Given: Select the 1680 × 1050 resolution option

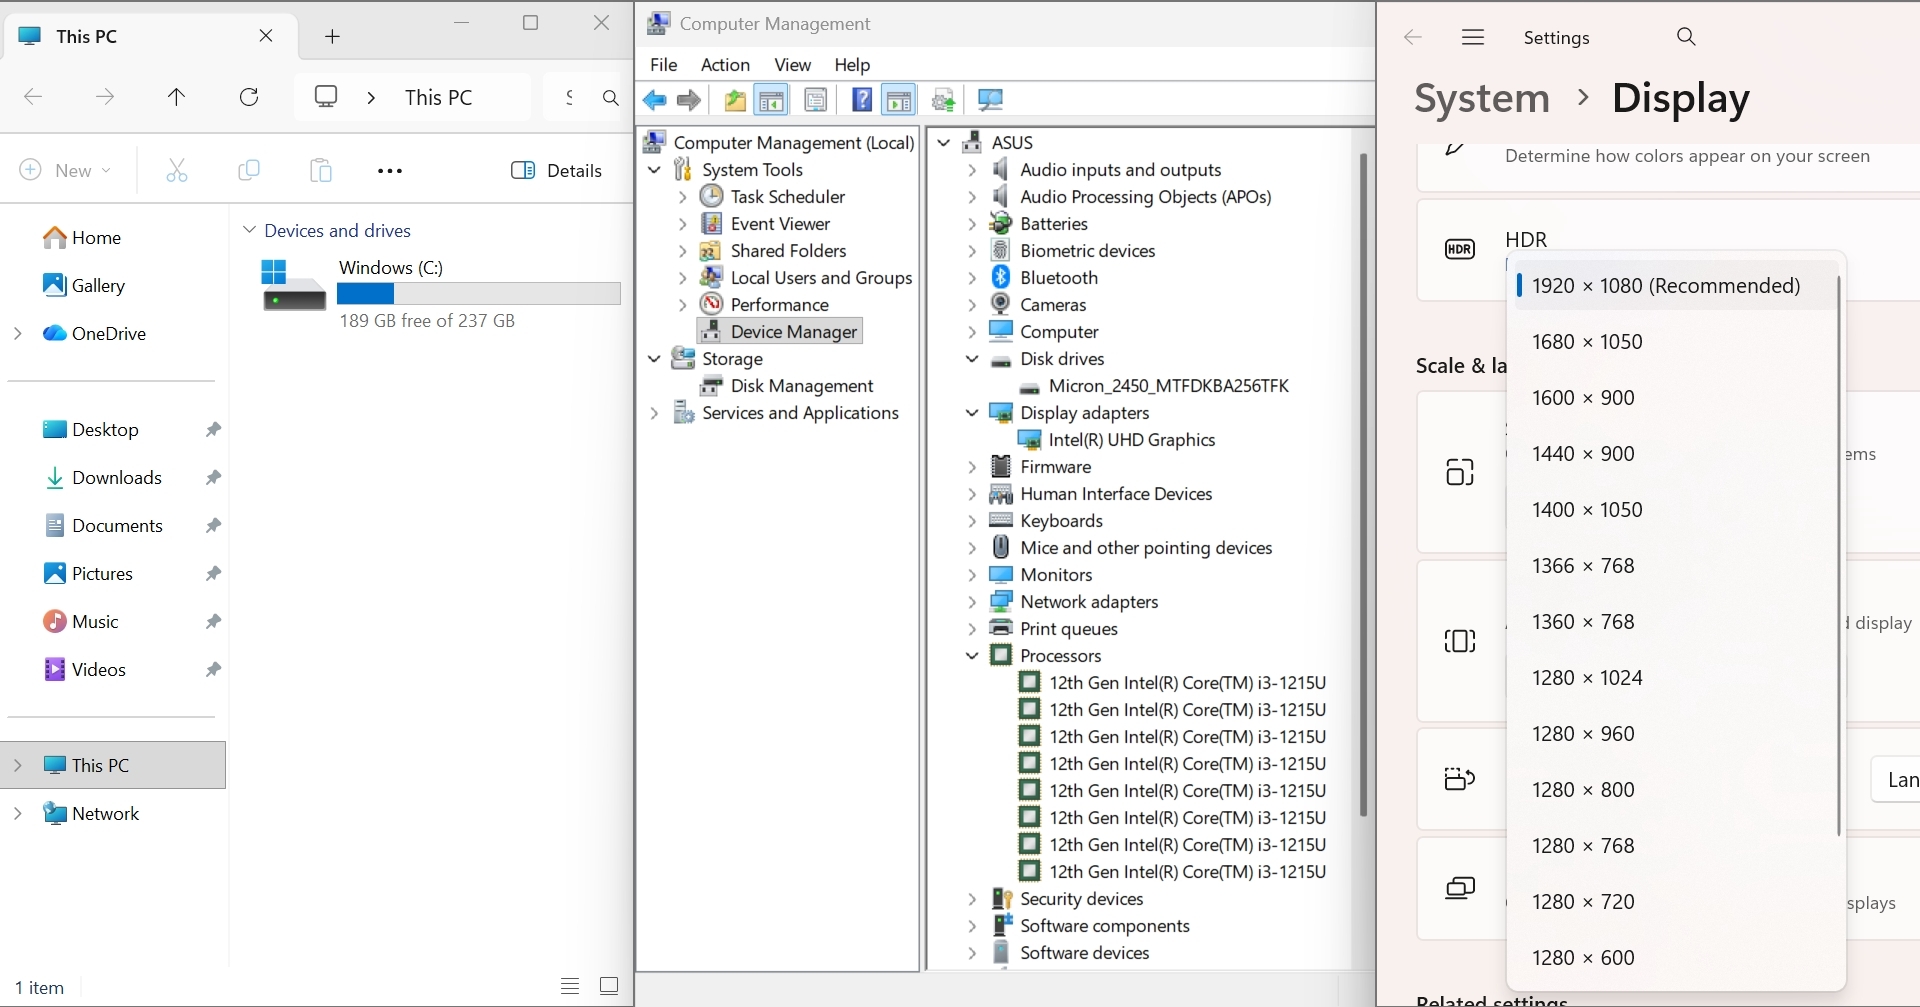Looking at the screenshot, I should 1587,342.
